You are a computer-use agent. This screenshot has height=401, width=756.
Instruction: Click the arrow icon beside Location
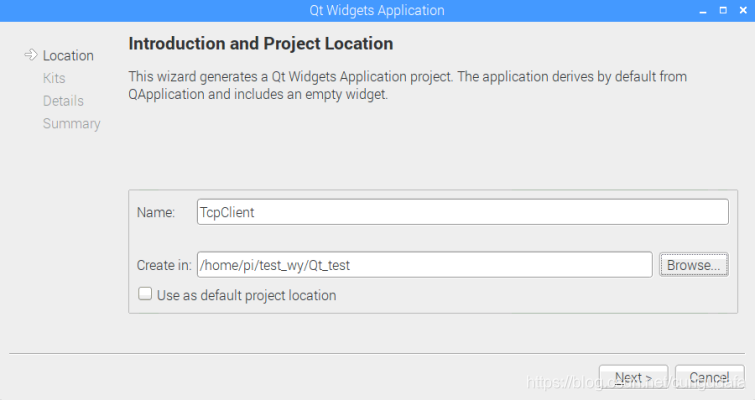(31, 55)
